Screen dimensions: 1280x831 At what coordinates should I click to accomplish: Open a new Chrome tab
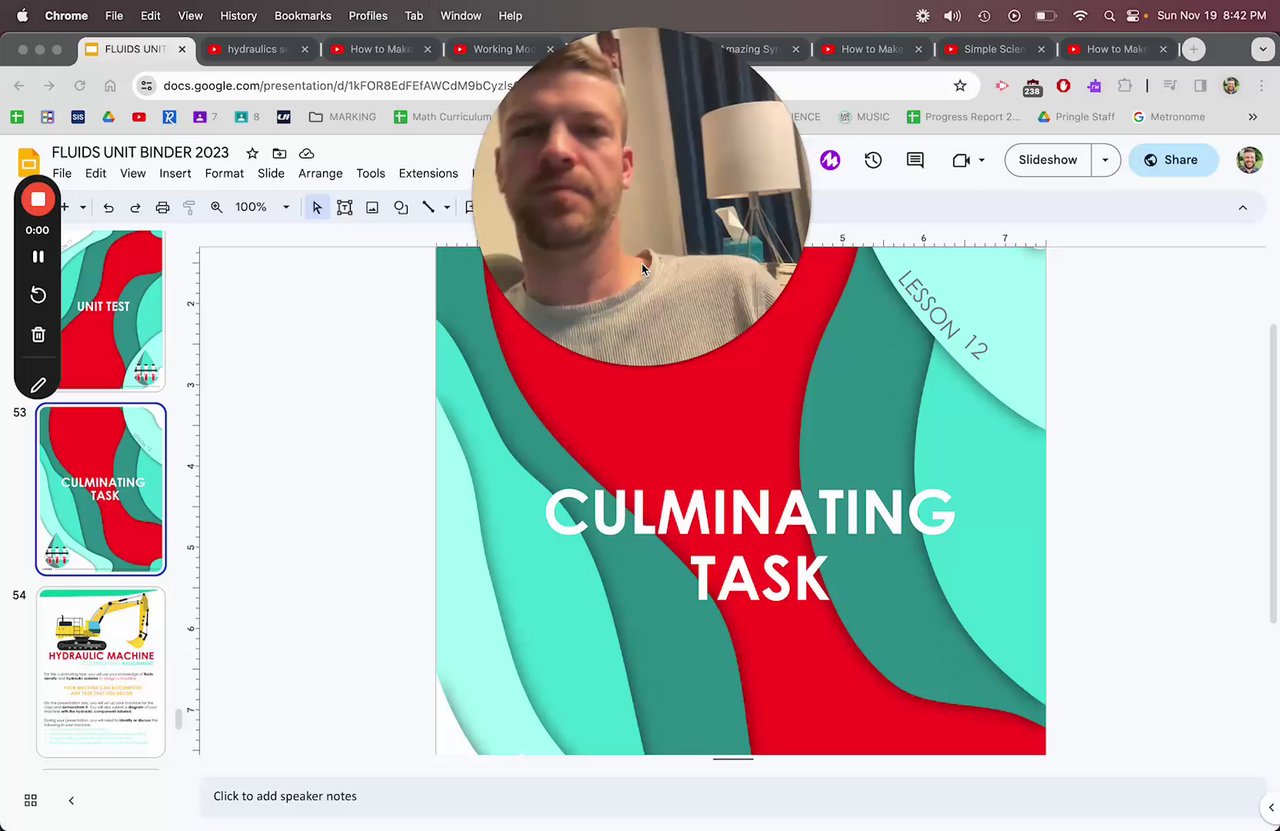1193,49
